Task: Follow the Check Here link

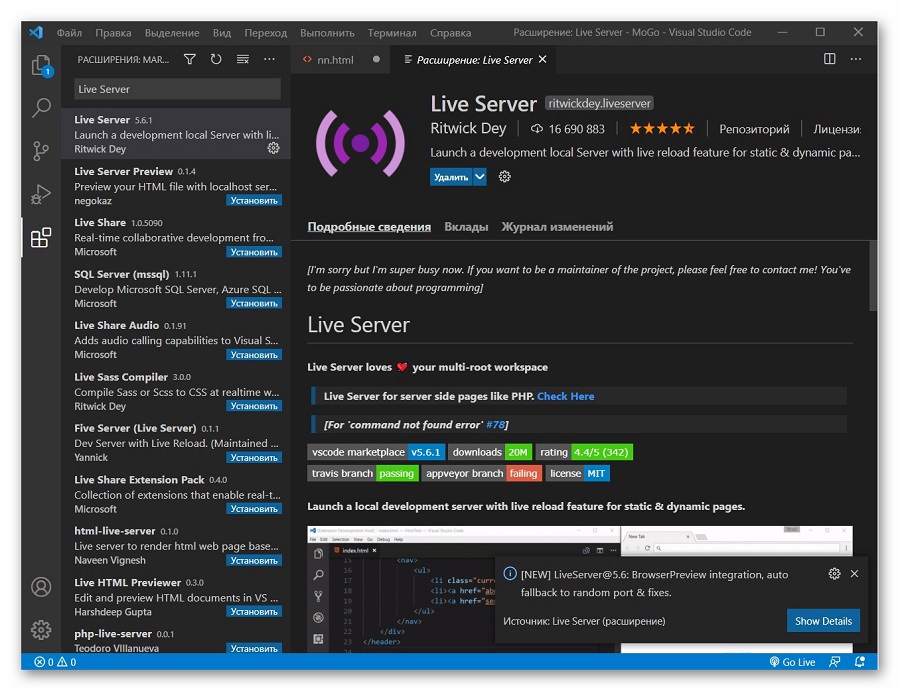Action: [x=565, y=396]
